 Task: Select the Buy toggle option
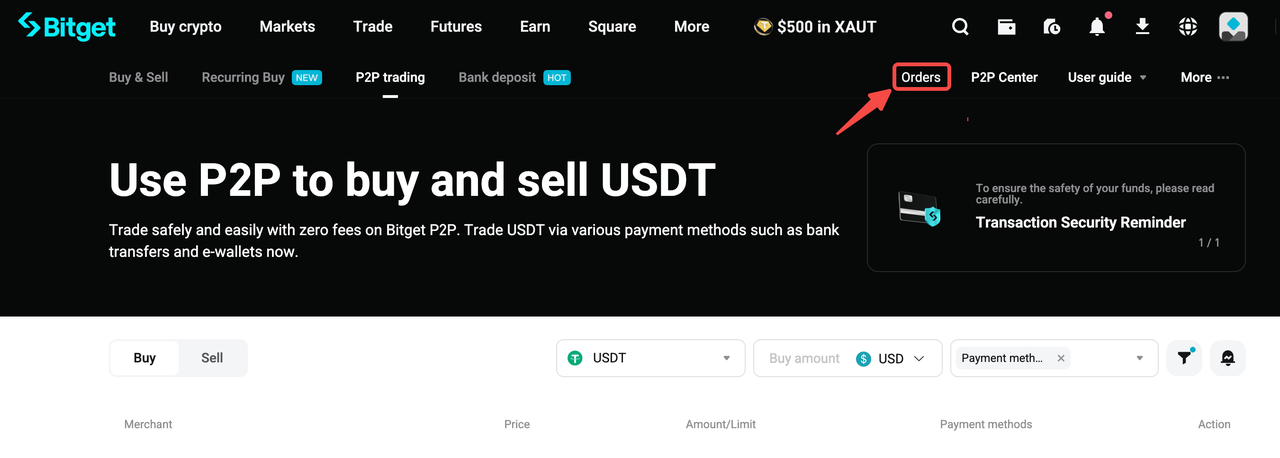[x=145, y=358]
